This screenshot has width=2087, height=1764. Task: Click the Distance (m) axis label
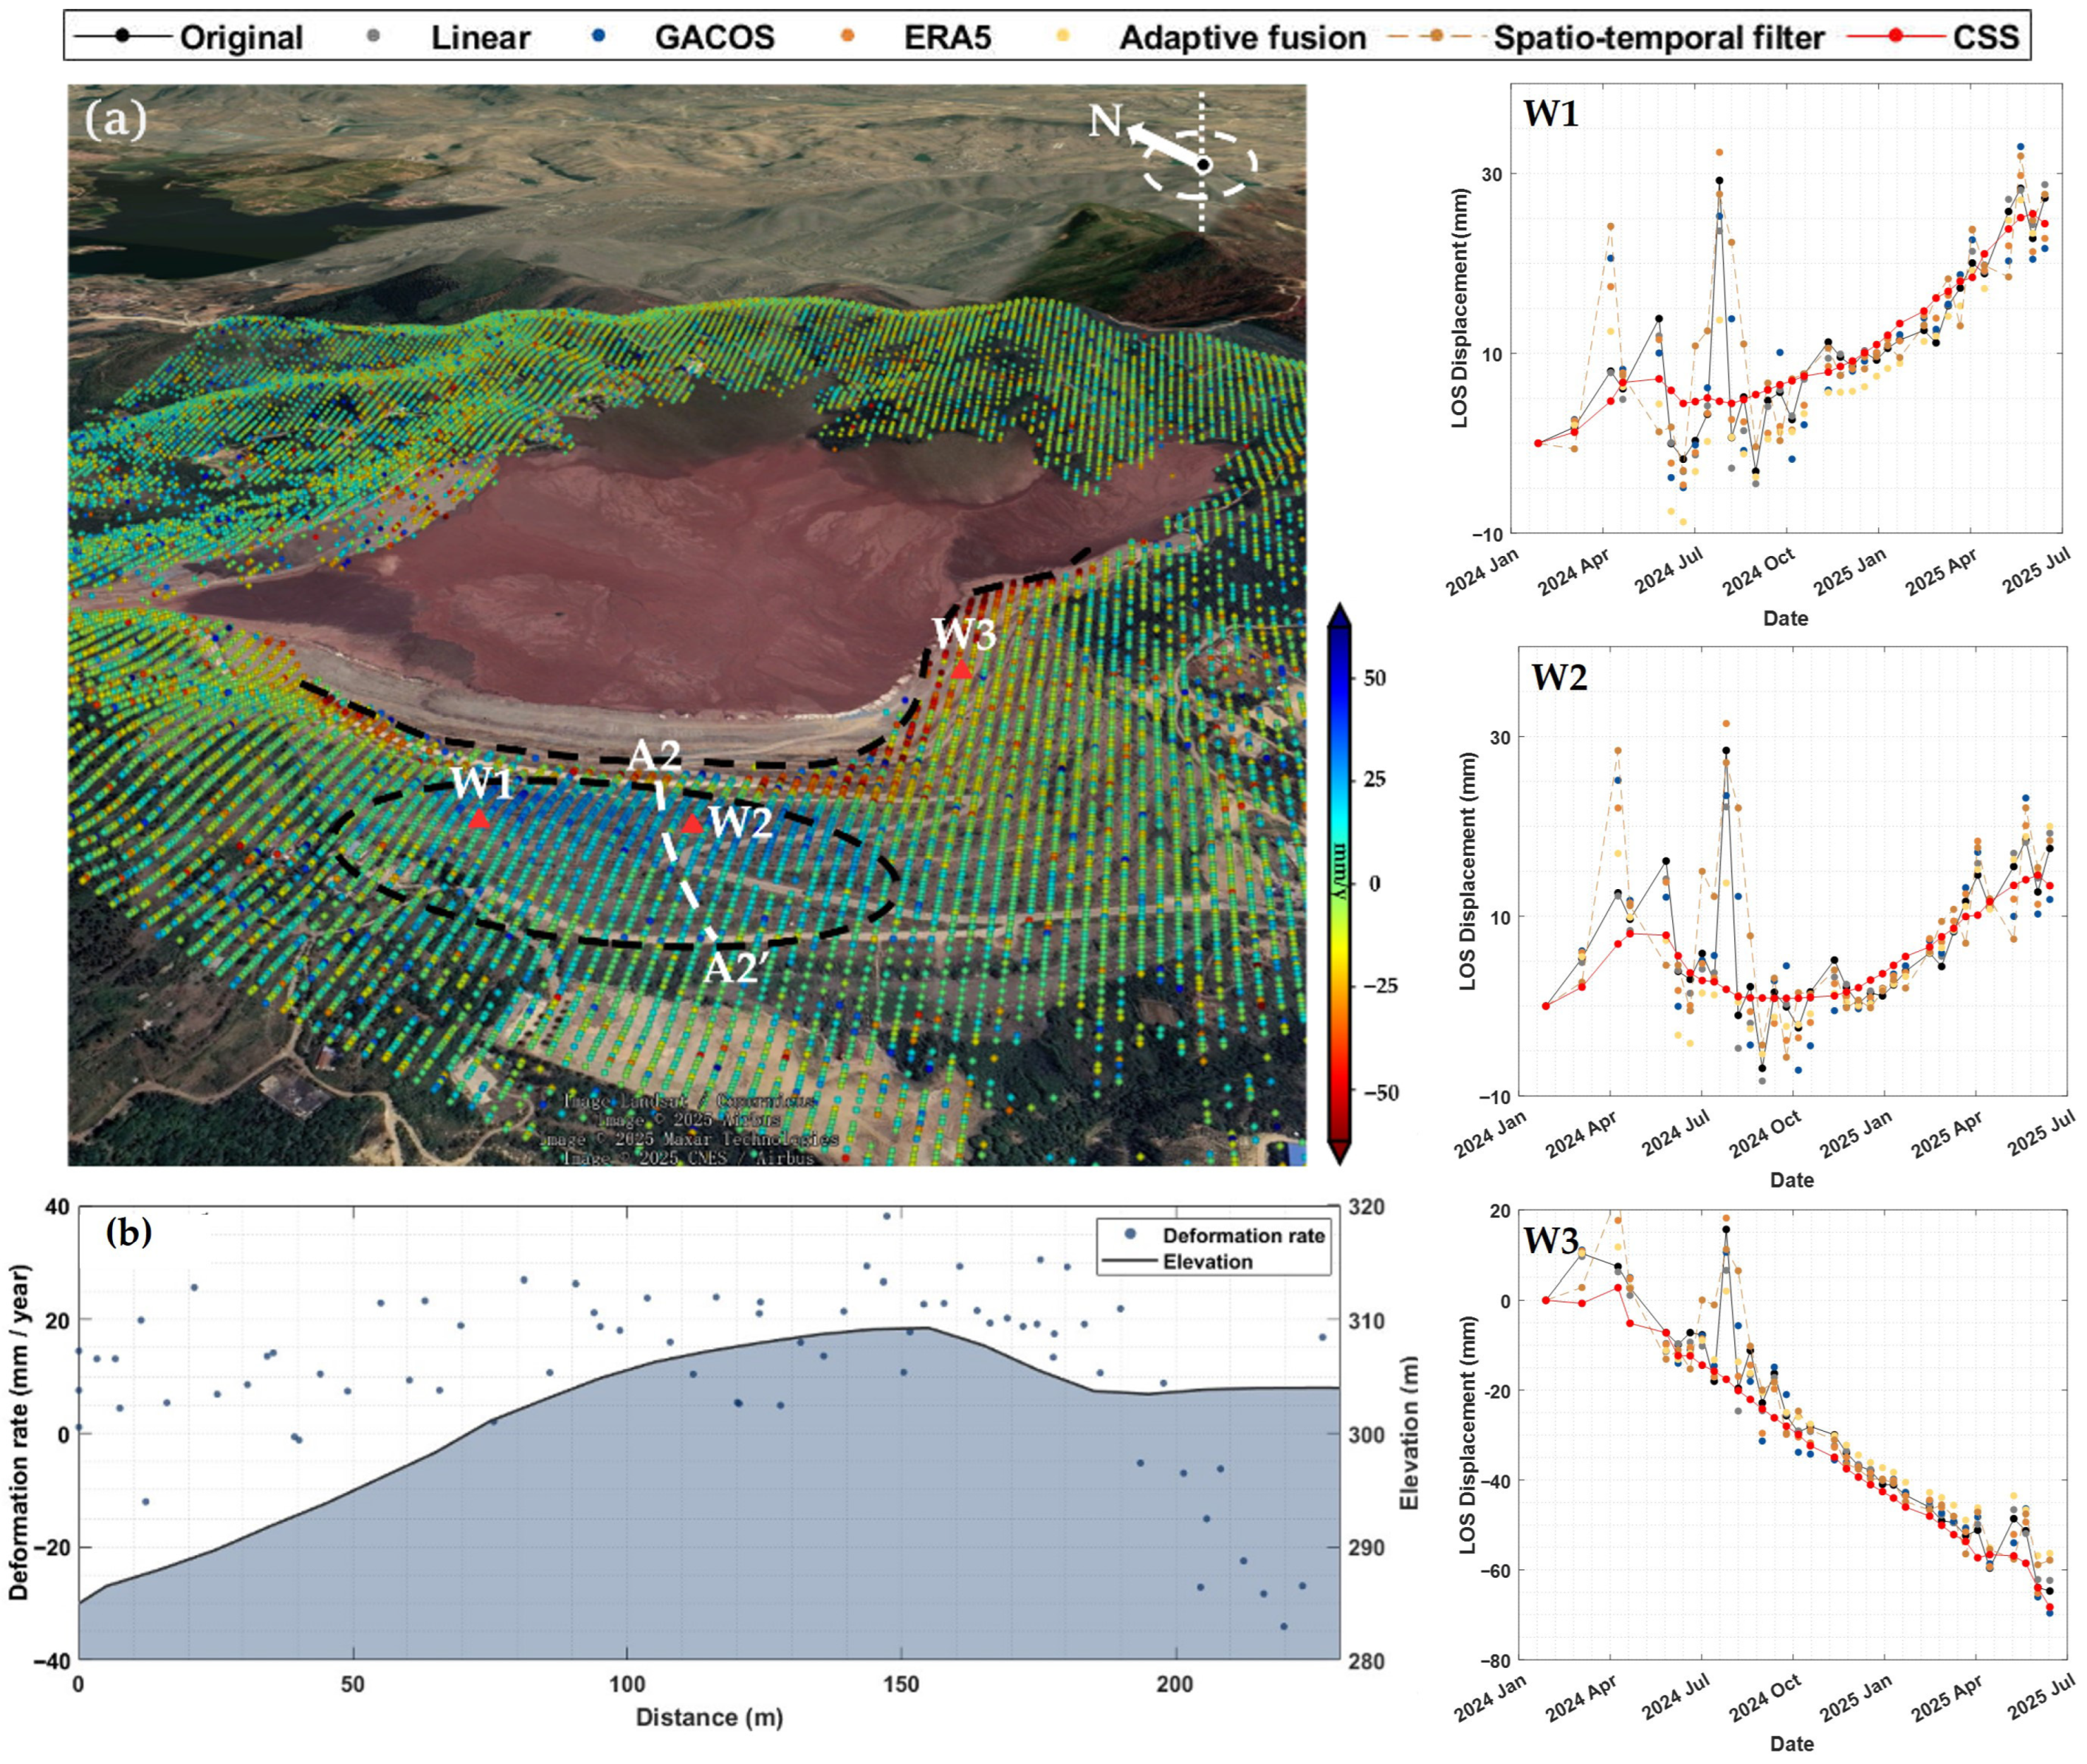click(709, 1717)
